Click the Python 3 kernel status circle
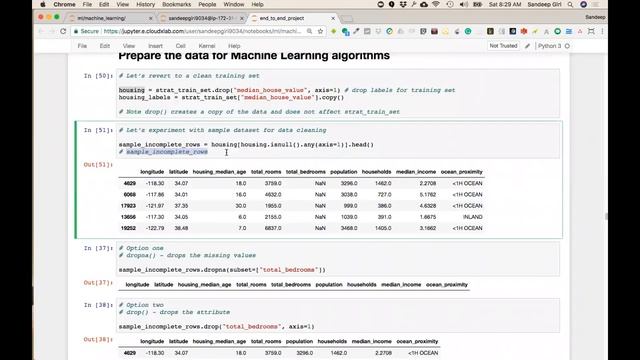 click(567, 46)
